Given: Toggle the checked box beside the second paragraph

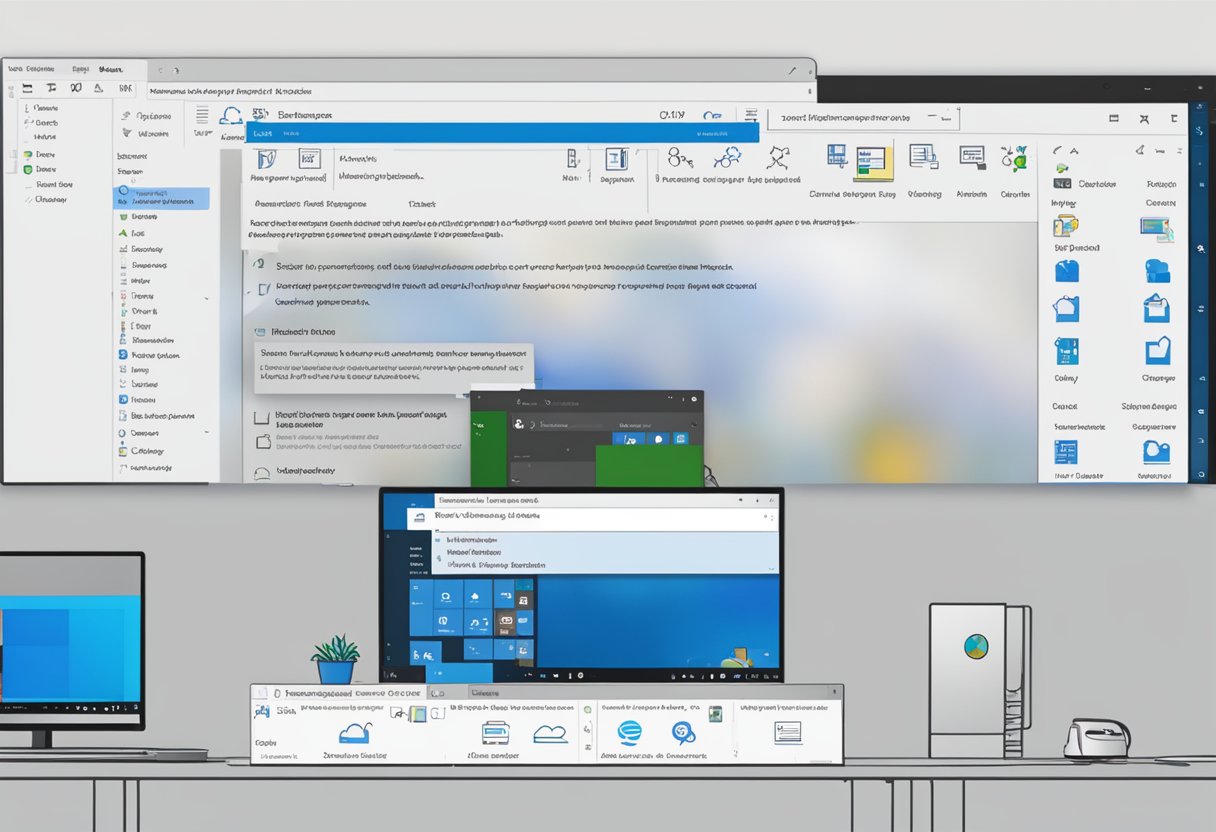Looking at the screenshot, I should click(x=263, y=289).
